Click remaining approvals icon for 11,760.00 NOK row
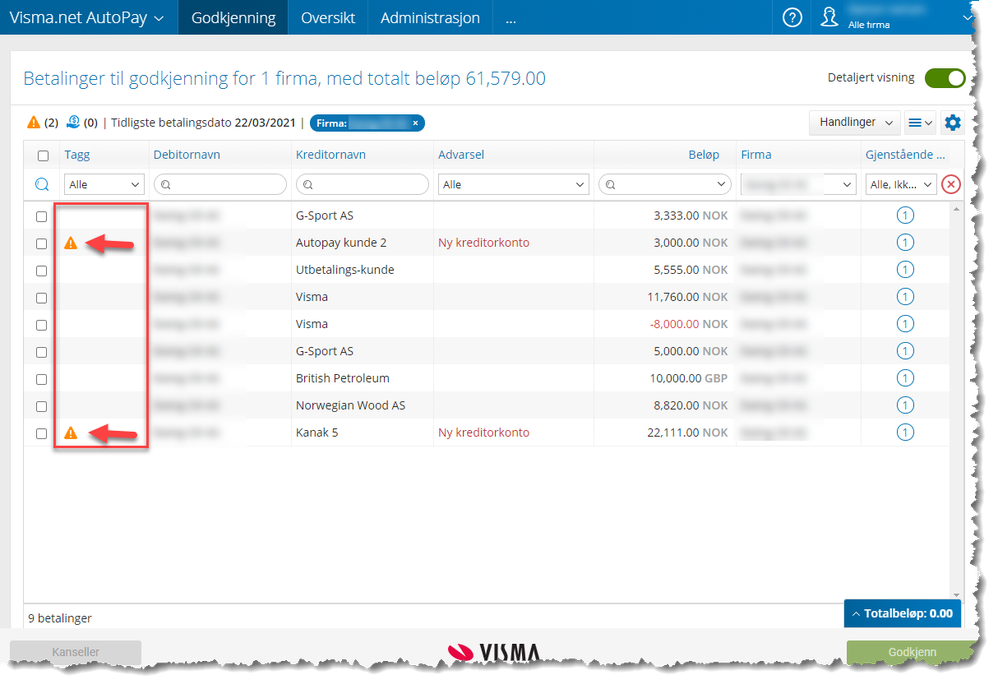 tap(905, 297)
